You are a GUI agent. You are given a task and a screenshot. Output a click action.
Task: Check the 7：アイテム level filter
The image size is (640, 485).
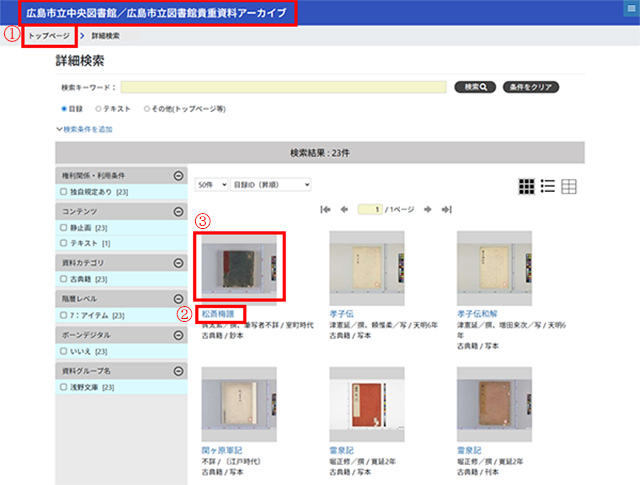(x=63, y=315)
